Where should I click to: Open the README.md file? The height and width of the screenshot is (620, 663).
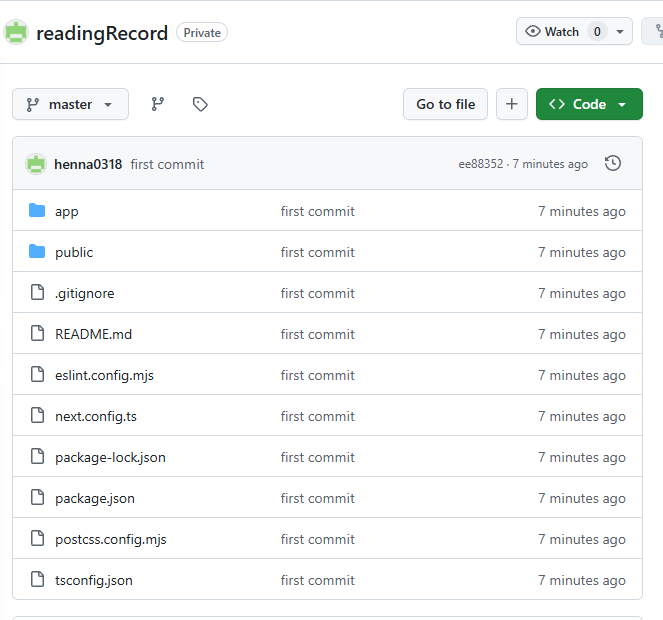(93, 335)
